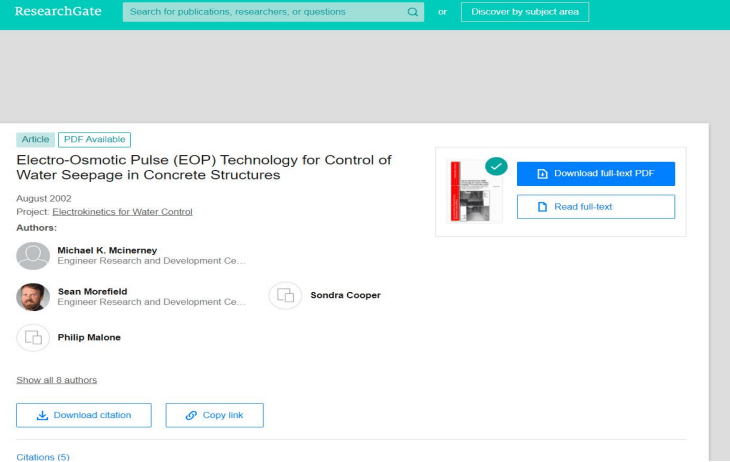The width and height of the screenshot is (730, 462).
Task: Expand Show all 8 authors
Action: (x=57, y=380)
